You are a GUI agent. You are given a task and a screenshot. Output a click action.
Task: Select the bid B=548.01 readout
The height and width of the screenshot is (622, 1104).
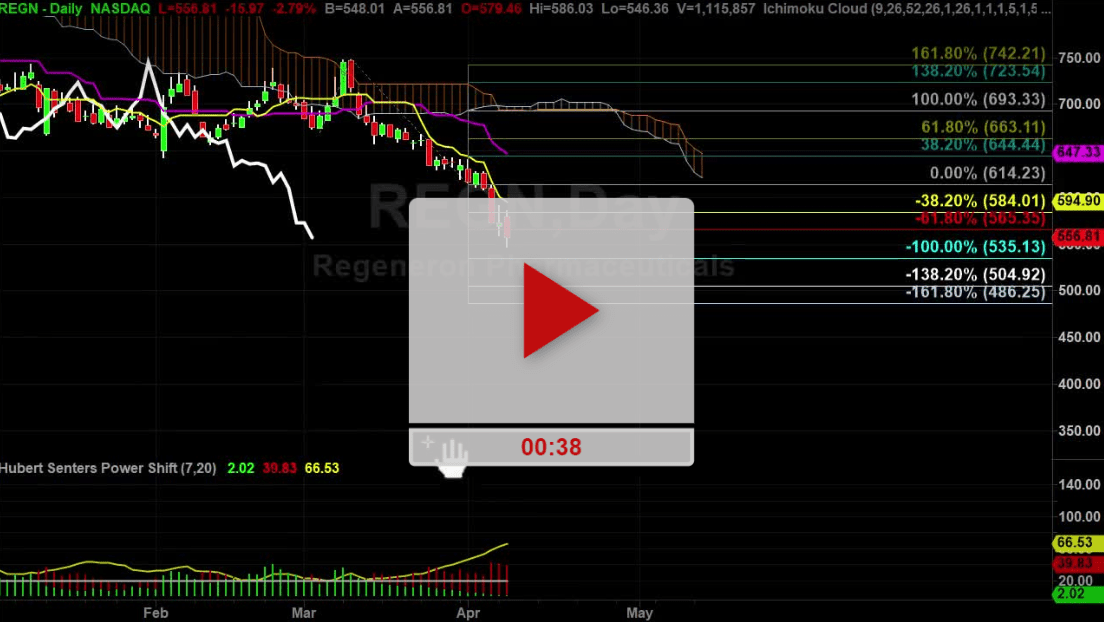point(355,8)
